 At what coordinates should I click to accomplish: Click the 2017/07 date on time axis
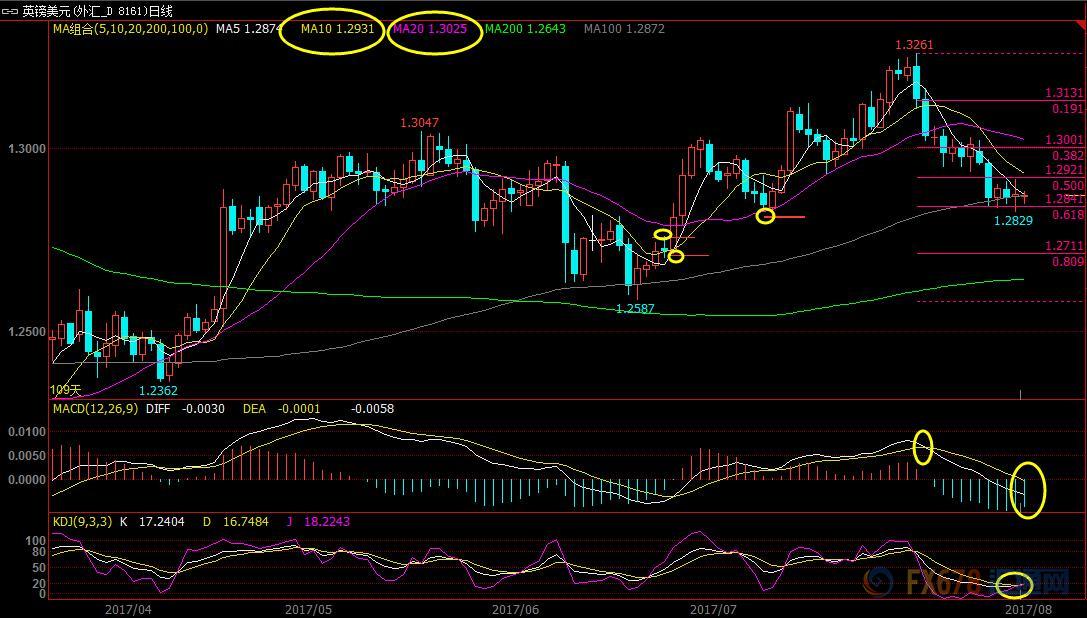click(x=714, y=607)
